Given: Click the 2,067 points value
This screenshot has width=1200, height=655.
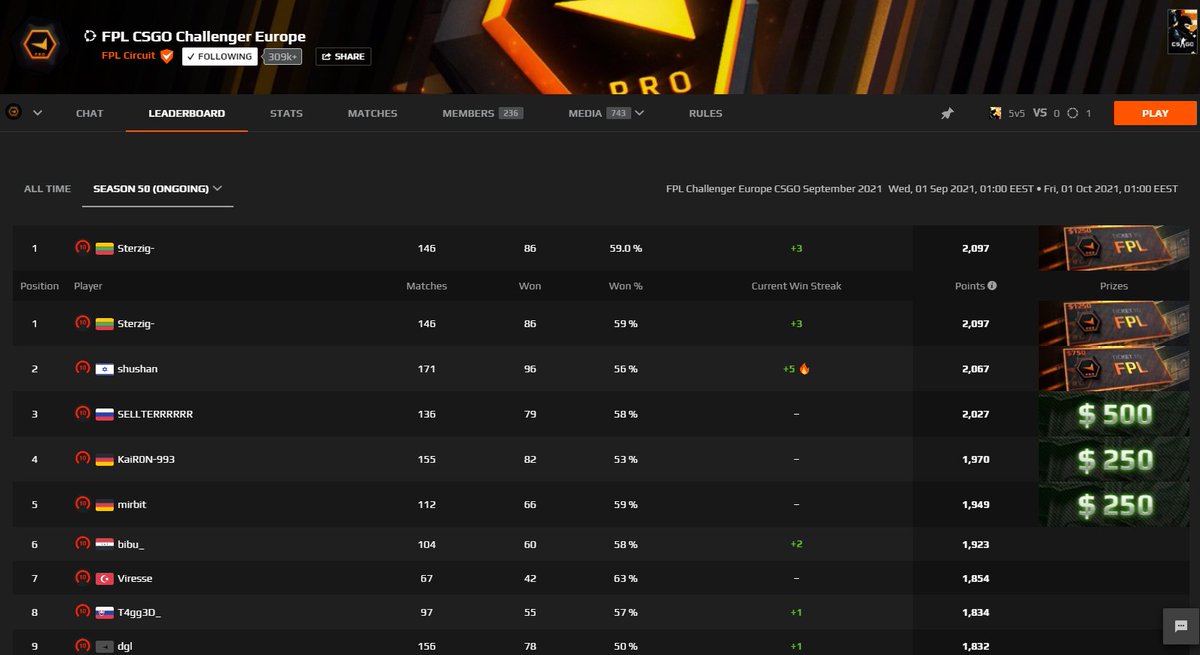Looking at the screenshot, I should click(973, 369).
